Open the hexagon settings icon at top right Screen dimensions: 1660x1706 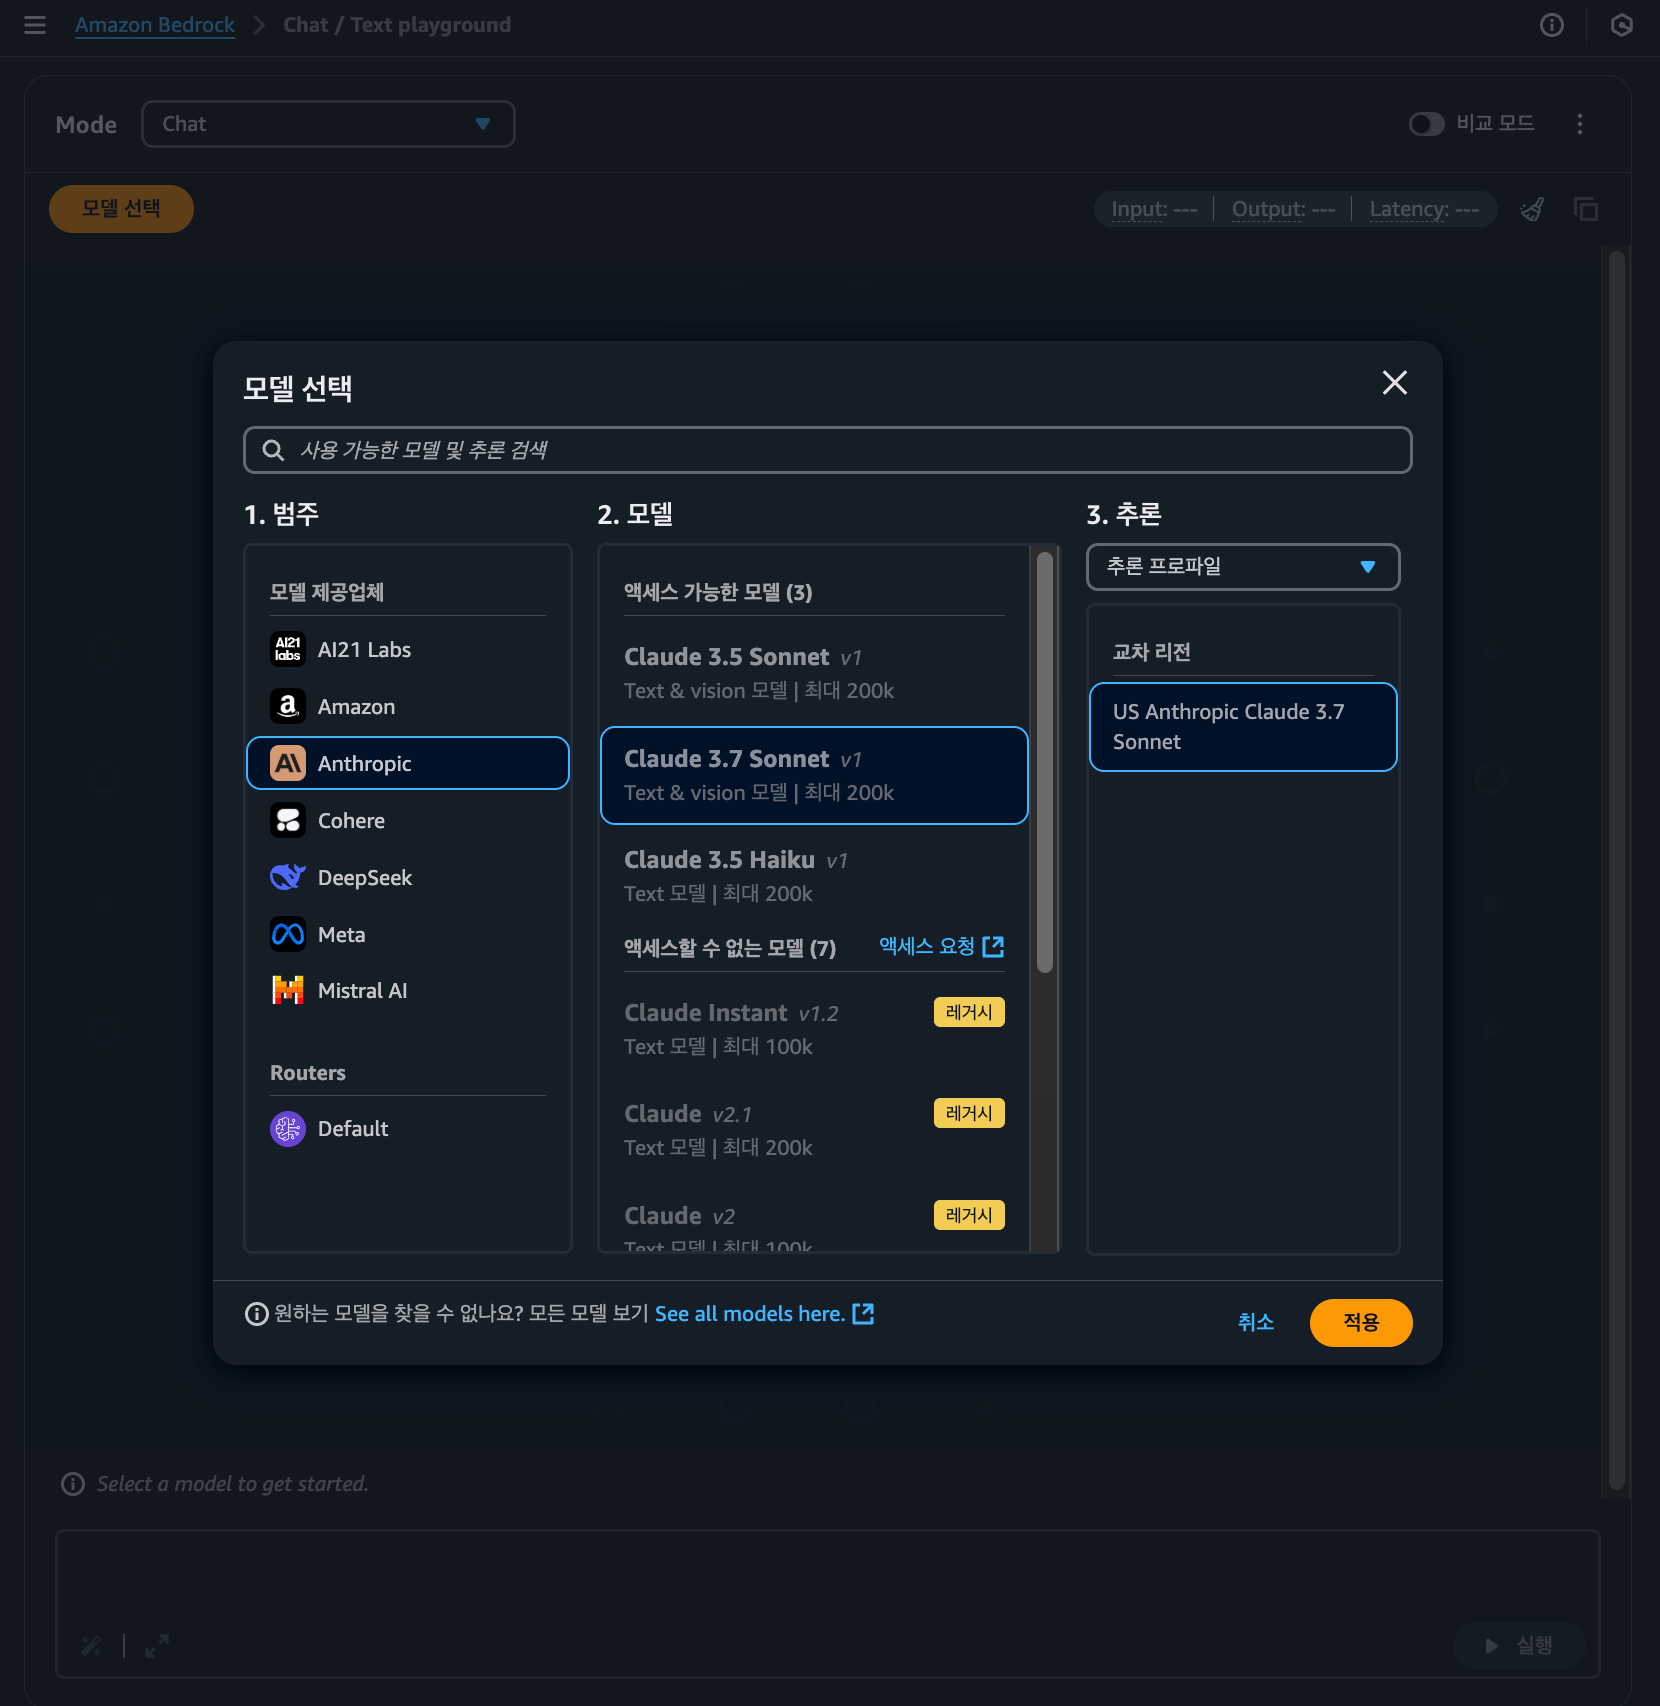(1622, 25)
